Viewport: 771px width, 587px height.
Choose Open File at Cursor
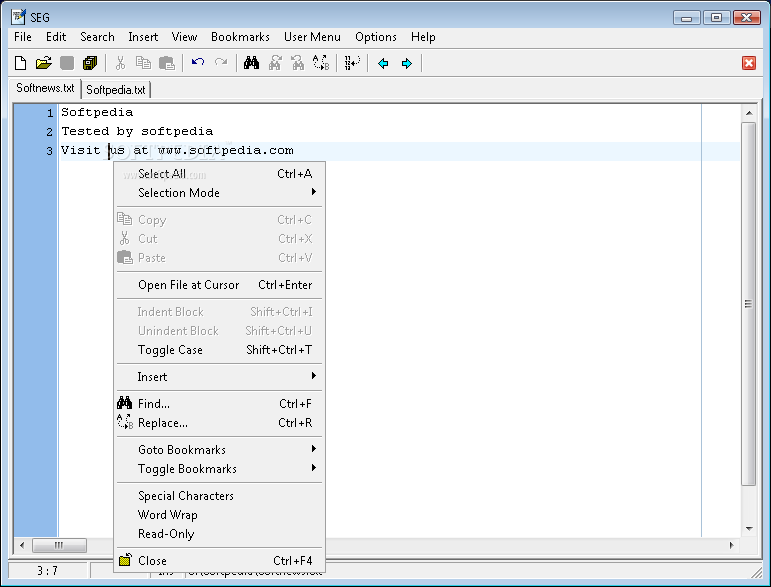219,285
